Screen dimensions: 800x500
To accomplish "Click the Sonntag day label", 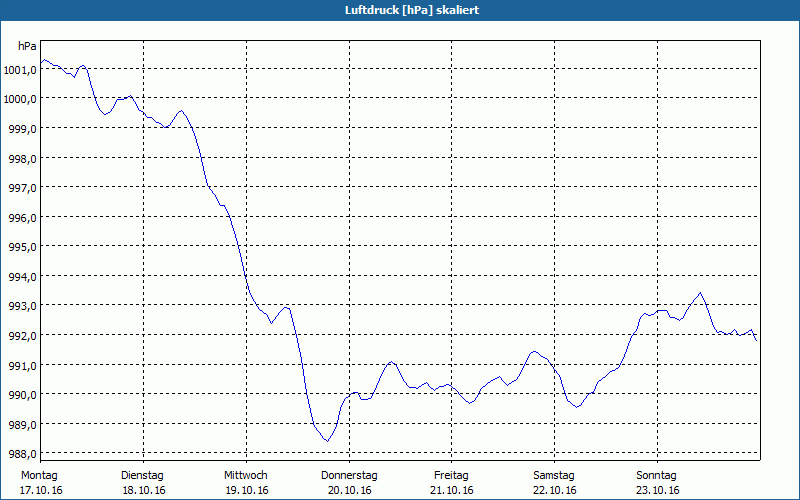I will (x=656, y=476).
